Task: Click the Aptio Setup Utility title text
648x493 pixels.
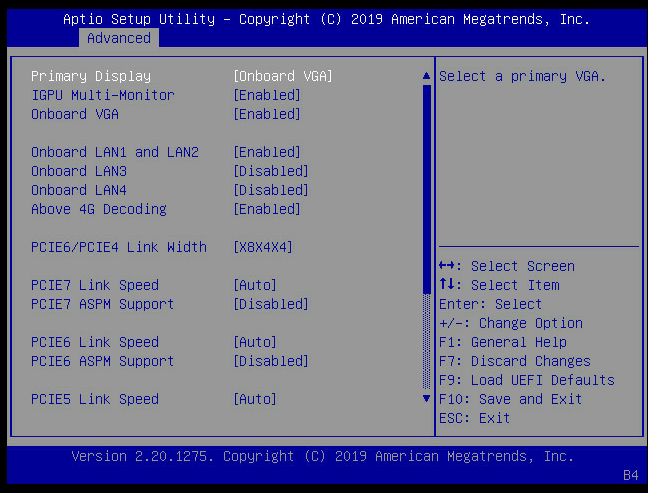Action: (x=326, y=19)
